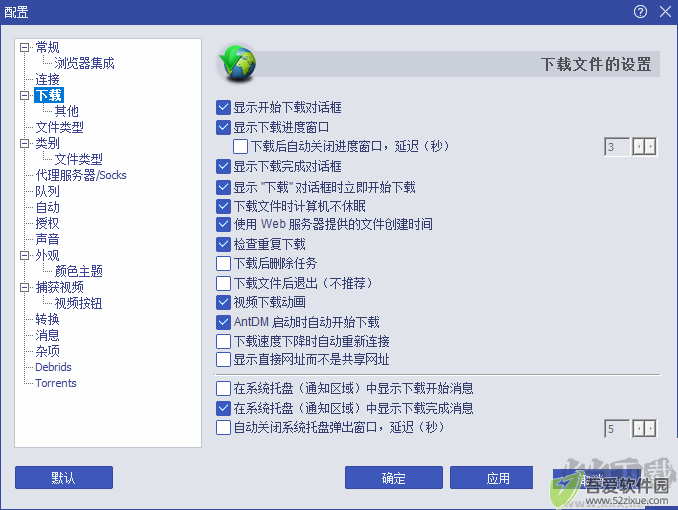Collapse the 捕获视频 tree node

click(x=25, y=287)
